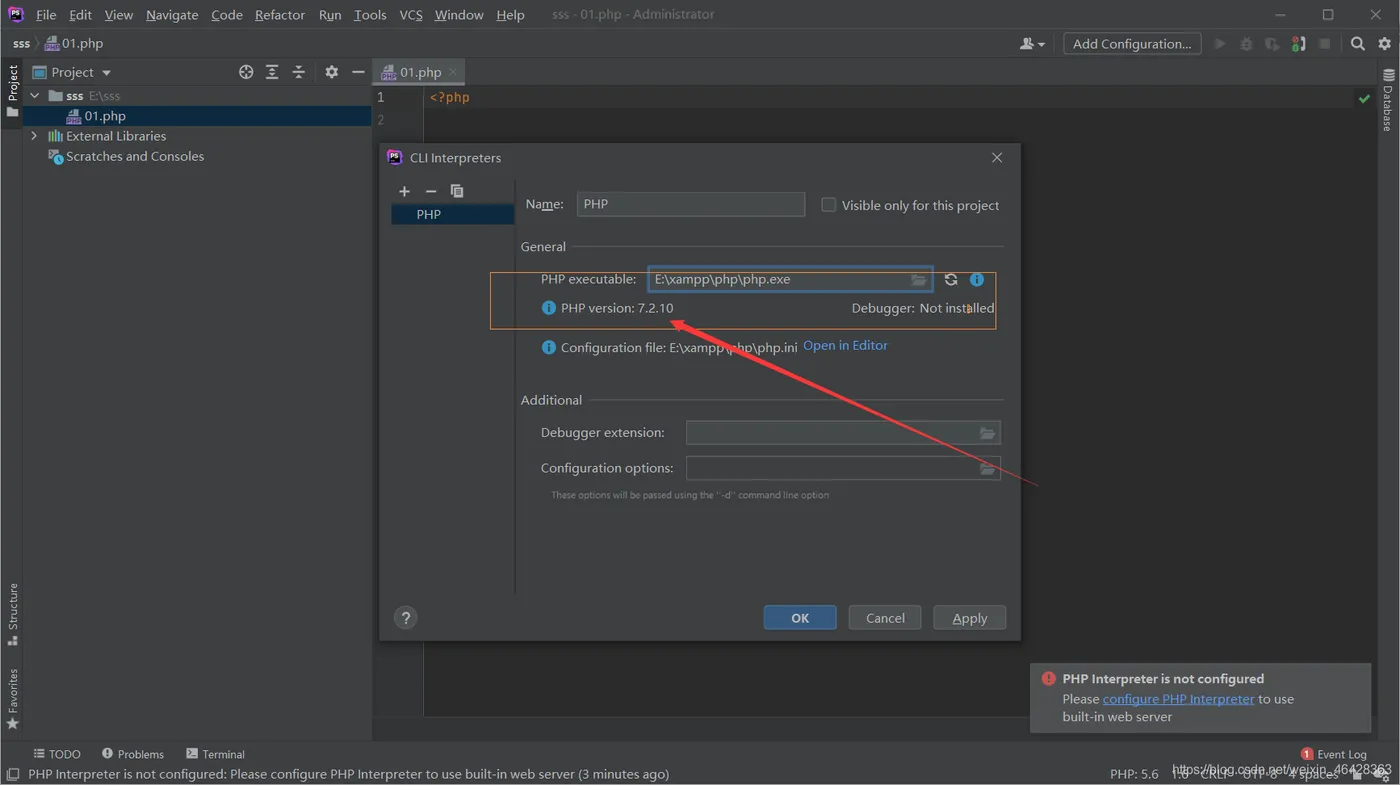Open the Search Everywhere magnifier
Viewport: 1400px width, 785px height.
click(1358, 44)
